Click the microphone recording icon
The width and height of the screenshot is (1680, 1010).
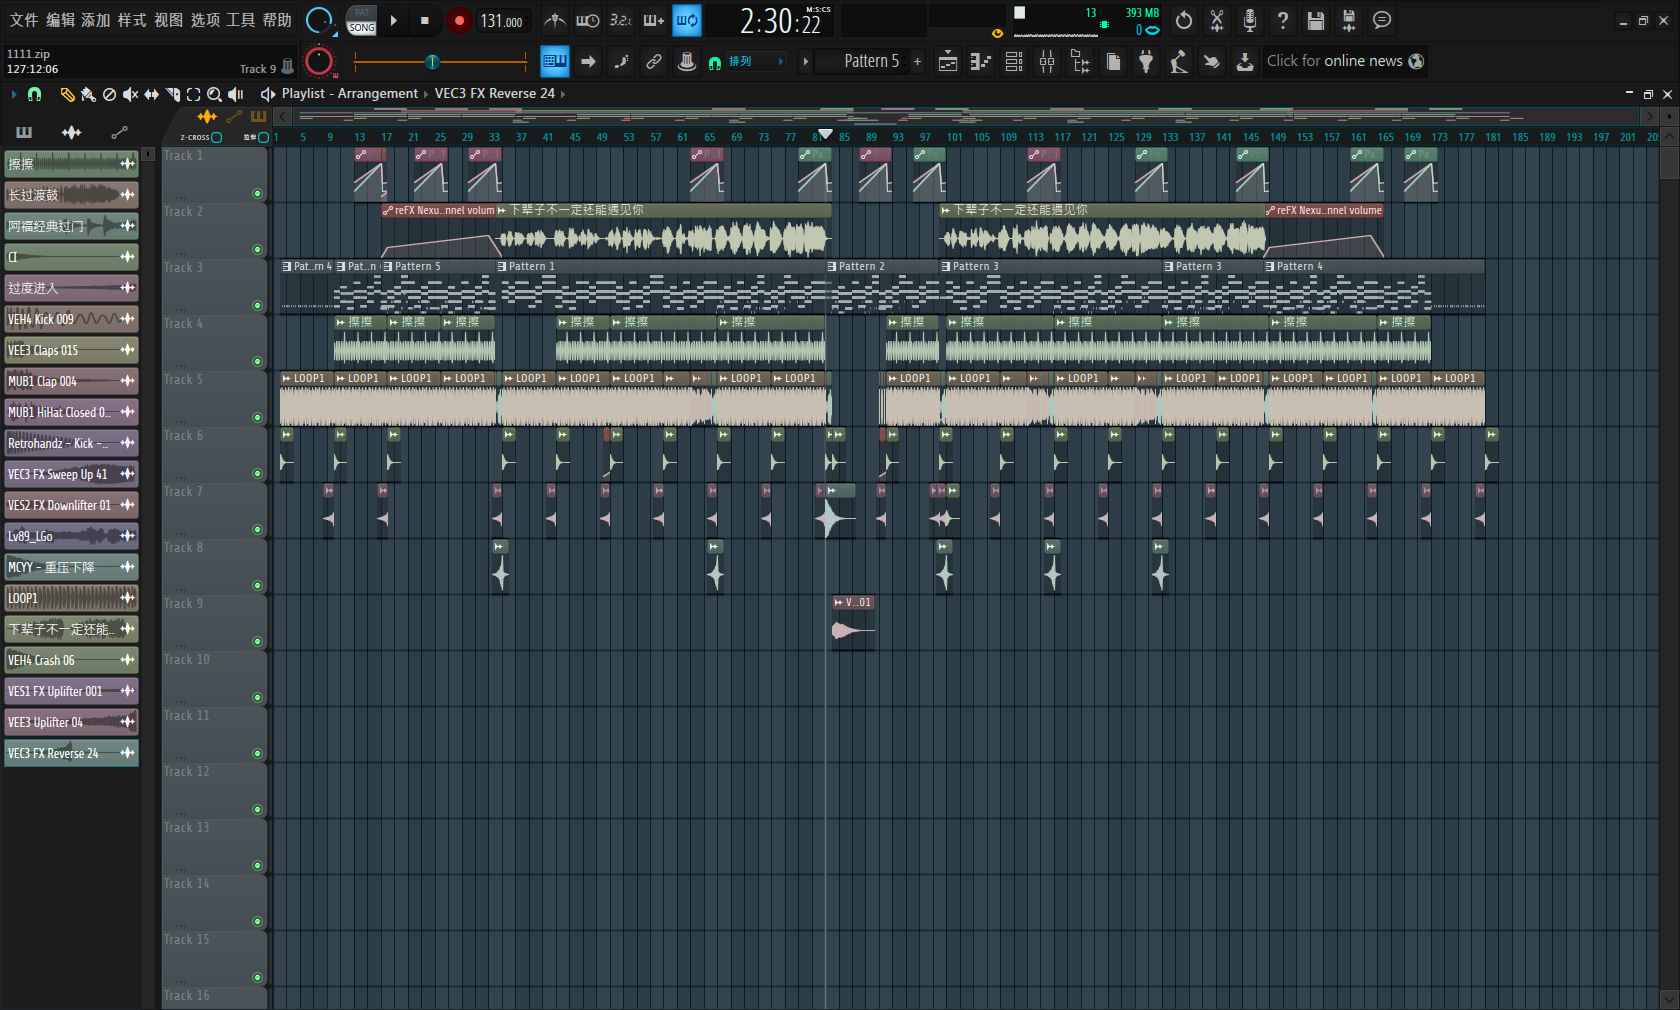(1249, 21)
